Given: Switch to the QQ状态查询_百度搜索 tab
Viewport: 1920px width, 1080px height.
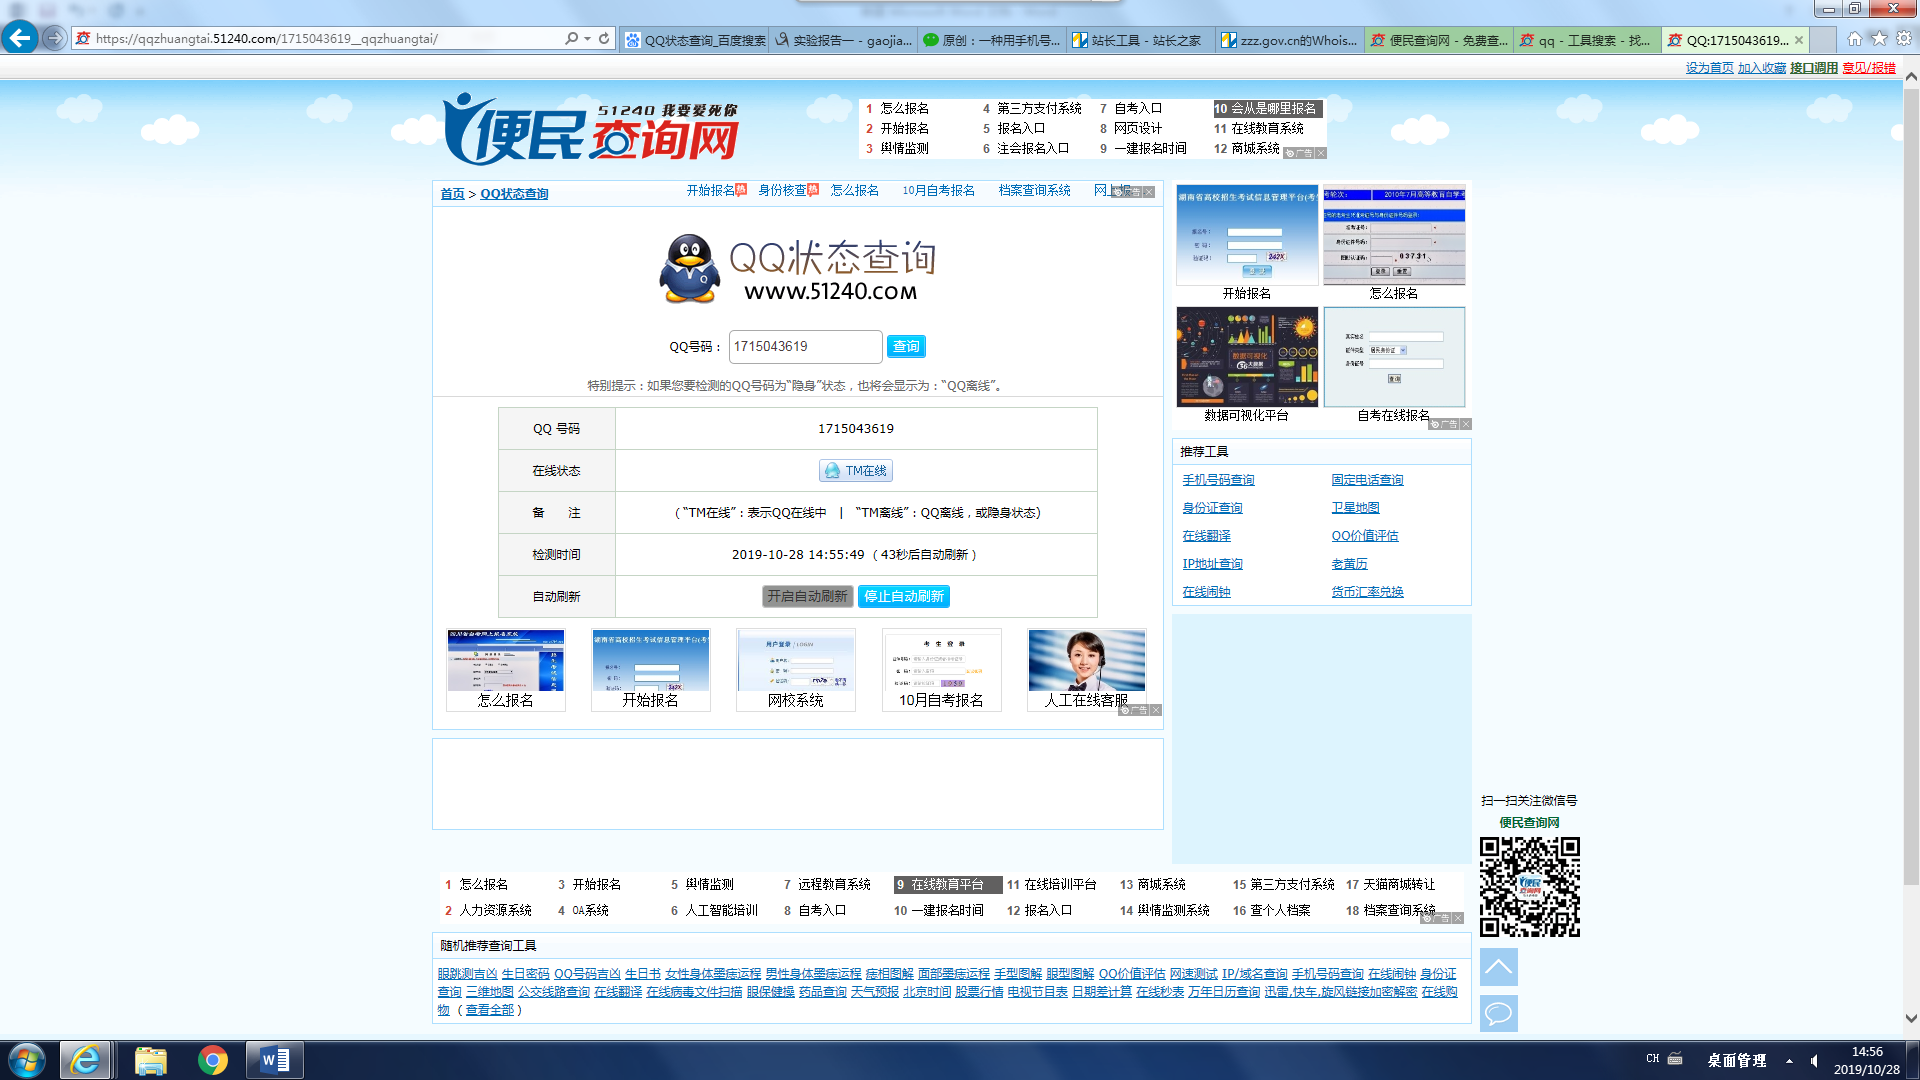Looking at the screenshot, I should tap(695, 40).
